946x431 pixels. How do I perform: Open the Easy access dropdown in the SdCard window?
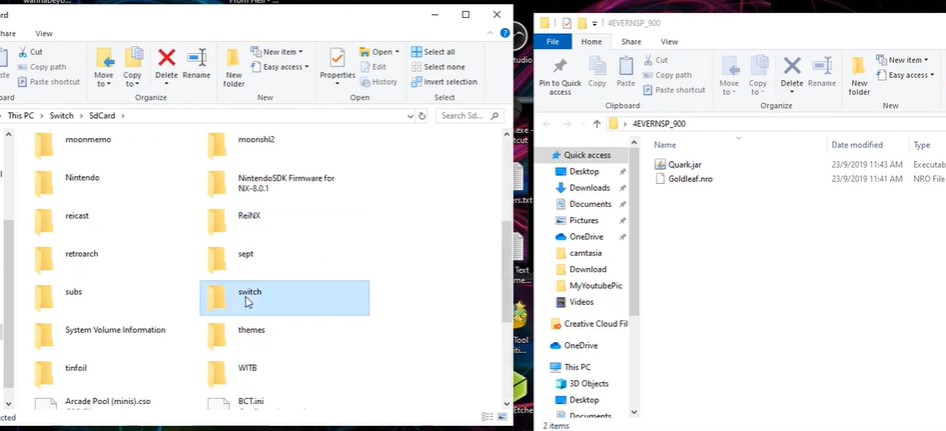(279, 67)
